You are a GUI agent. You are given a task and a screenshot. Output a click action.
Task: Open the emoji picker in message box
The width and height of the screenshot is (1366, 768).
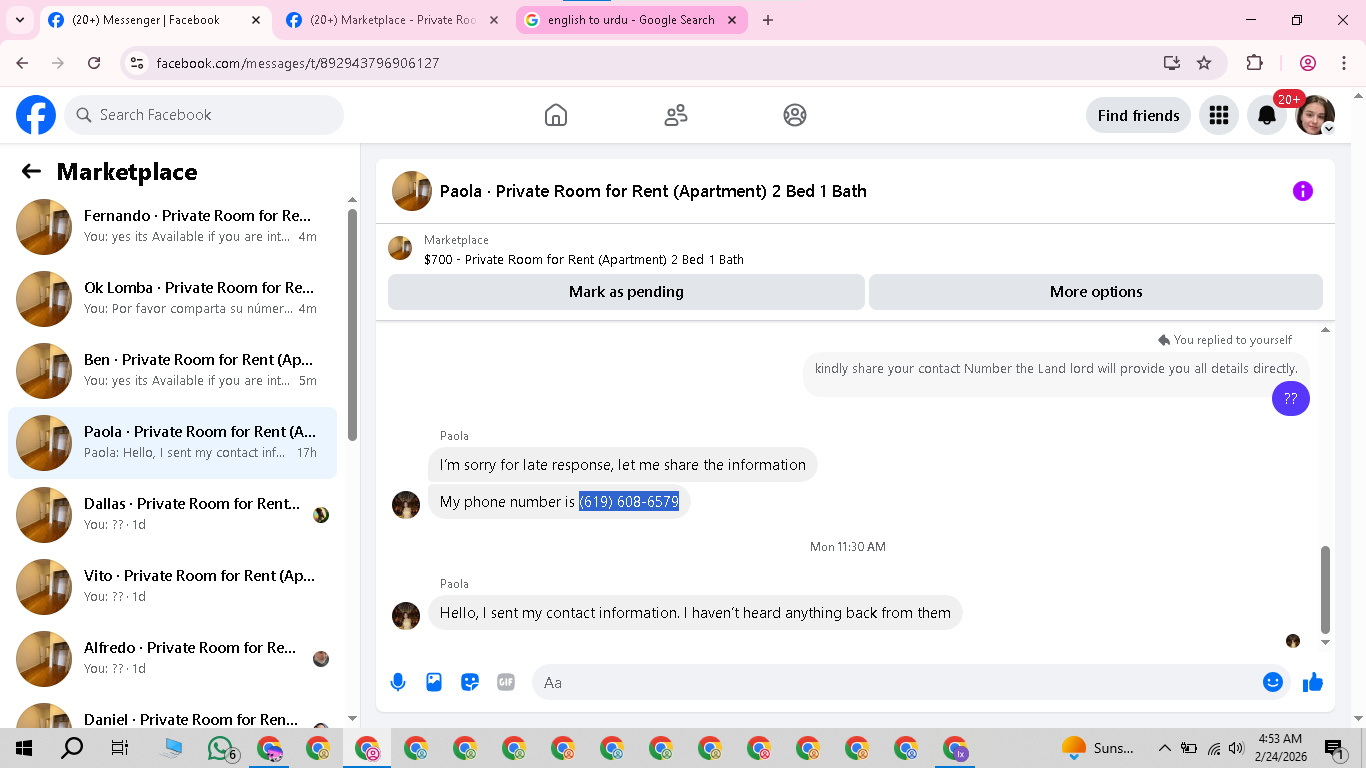tap(1273, 682)
